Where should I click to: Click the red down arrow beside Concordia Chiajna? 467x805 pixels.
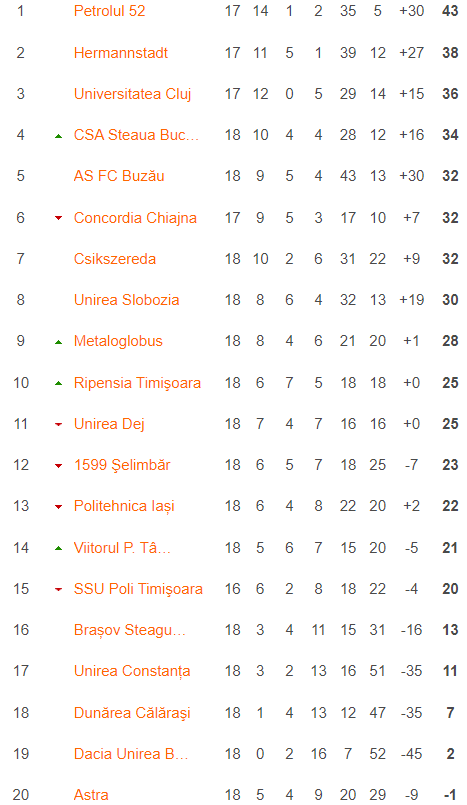pyautogui.click(x=59, y=218)
